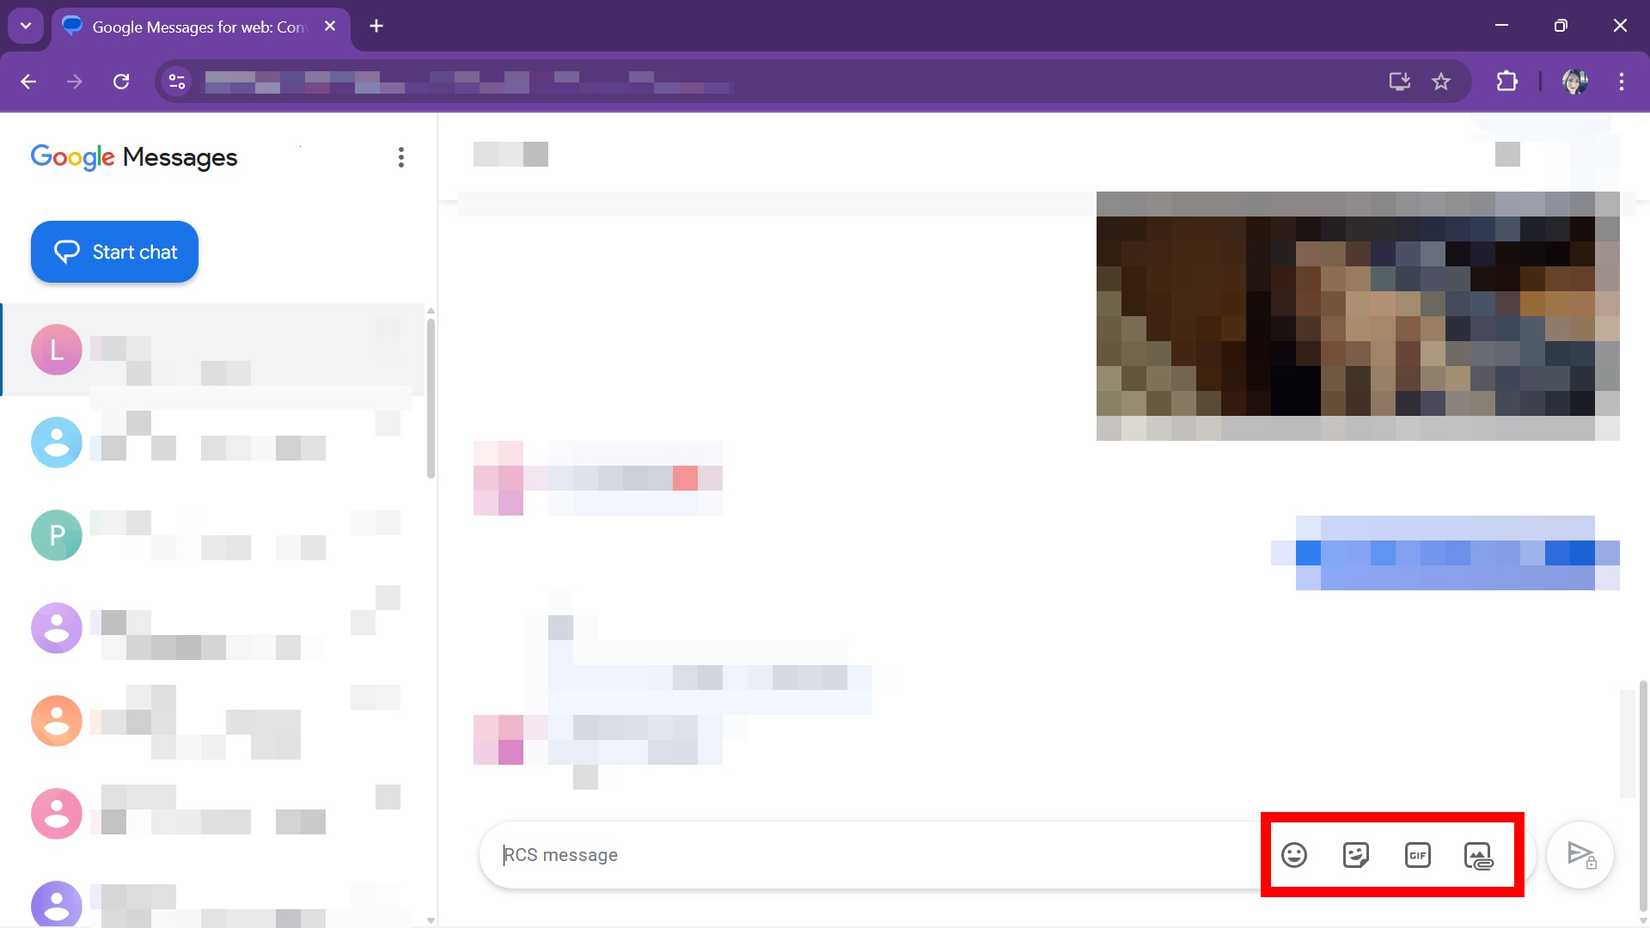Viewport: 1650px width, 928px height.
Task: Open the emoji picker in message box
Action: (1294, 855)
